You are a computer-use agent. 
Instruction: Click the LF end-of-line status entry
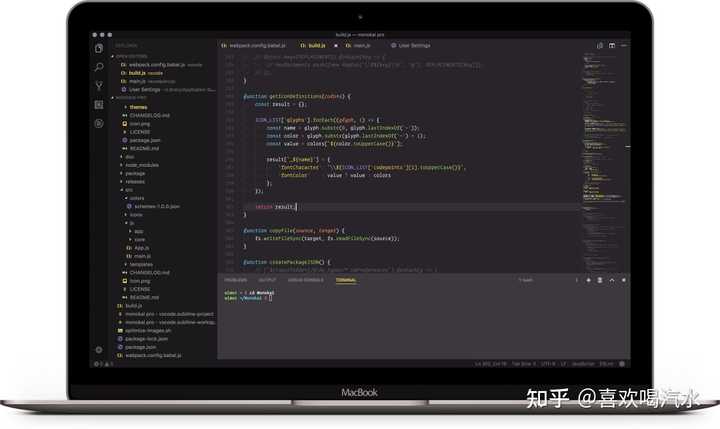point(563,364)
